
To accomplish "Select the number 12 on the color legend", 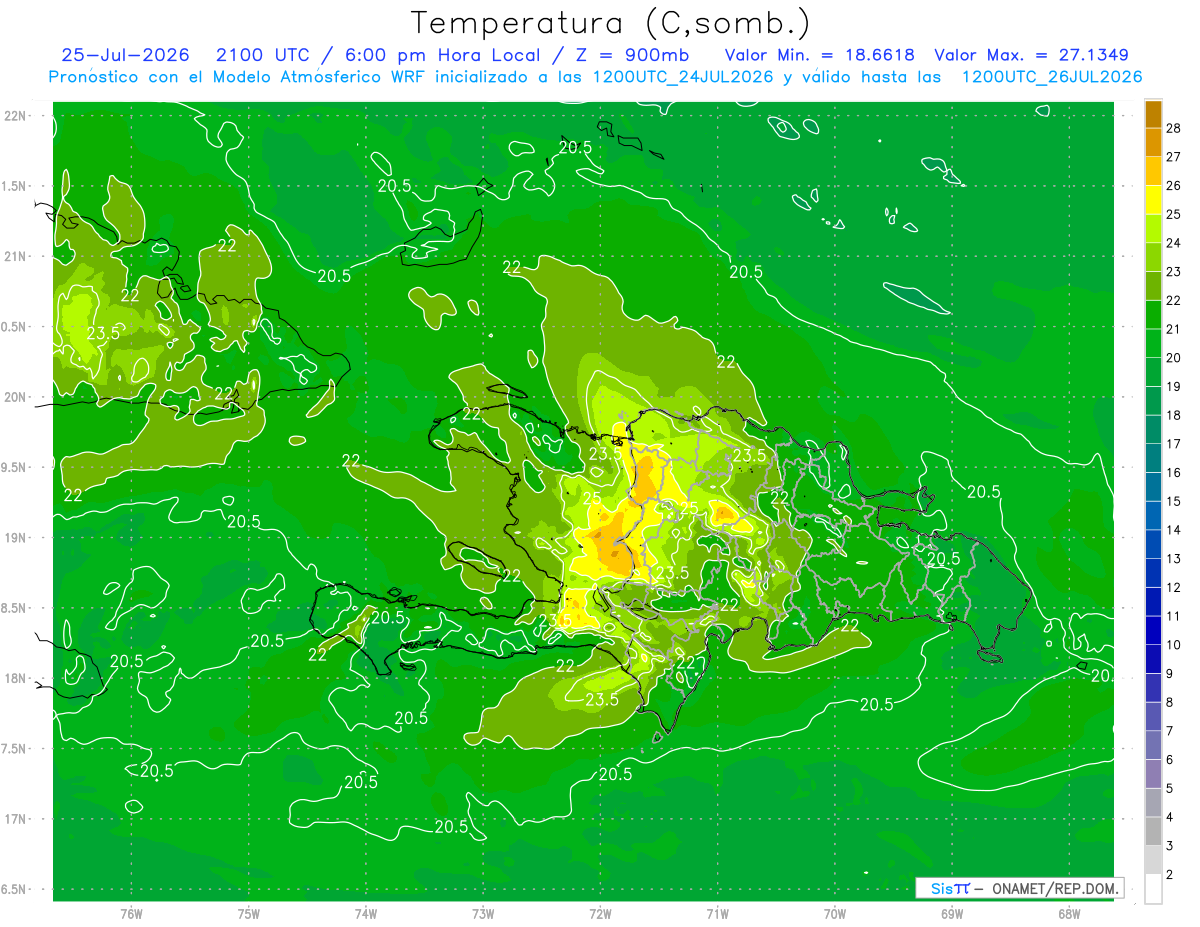I will [1174, 588].
